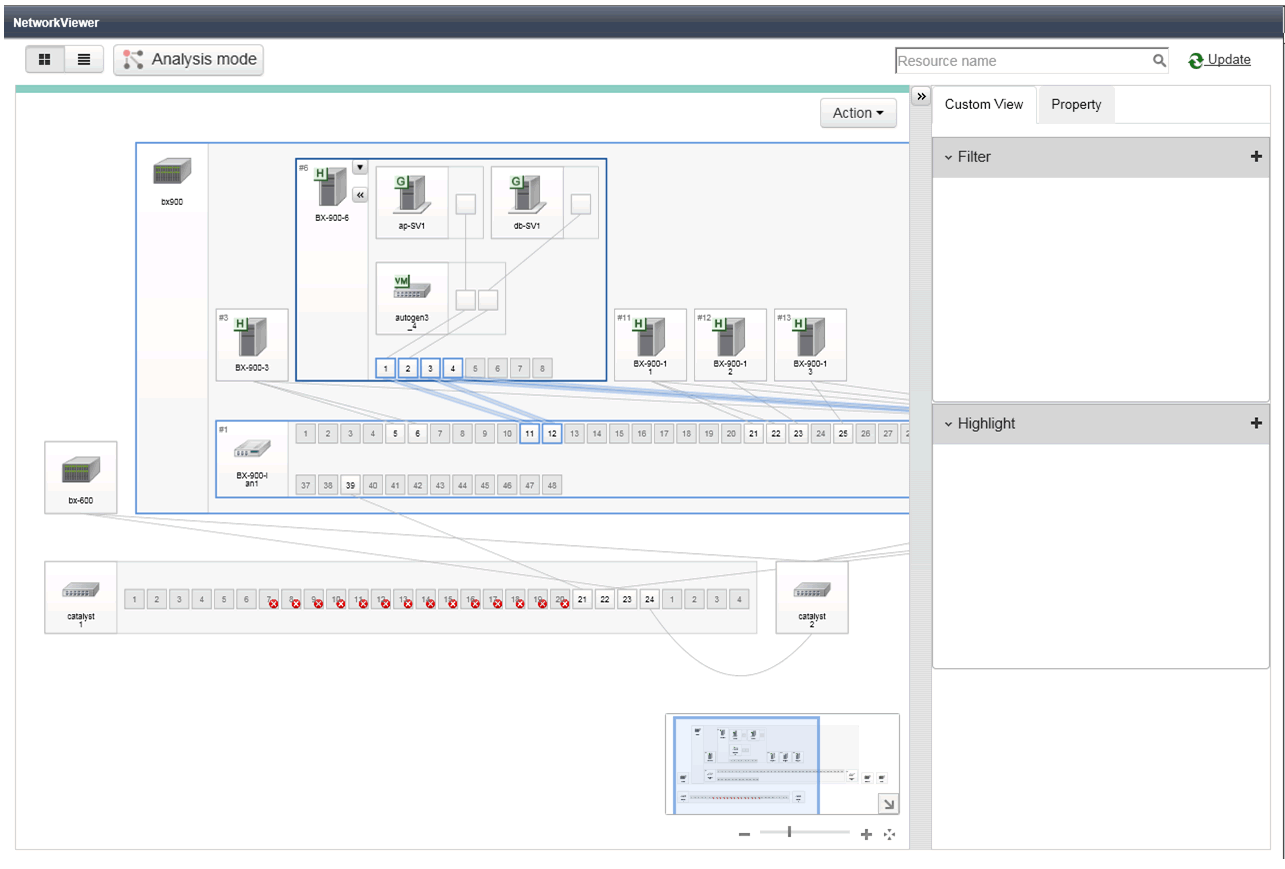1285x869 pixels.
Task: Click the autogen3_4 virtual switch icon
Action: [x=411, y=288]
